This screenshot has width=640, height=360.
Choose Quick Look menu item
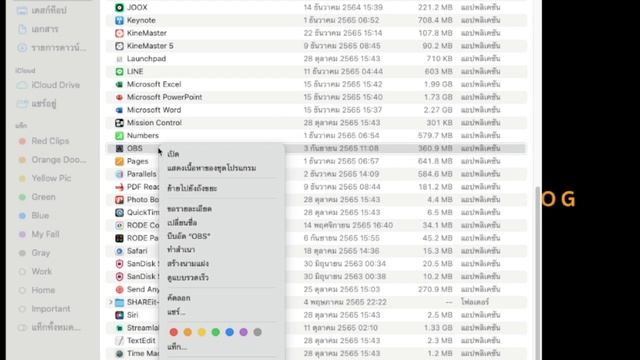coord(188,278)
